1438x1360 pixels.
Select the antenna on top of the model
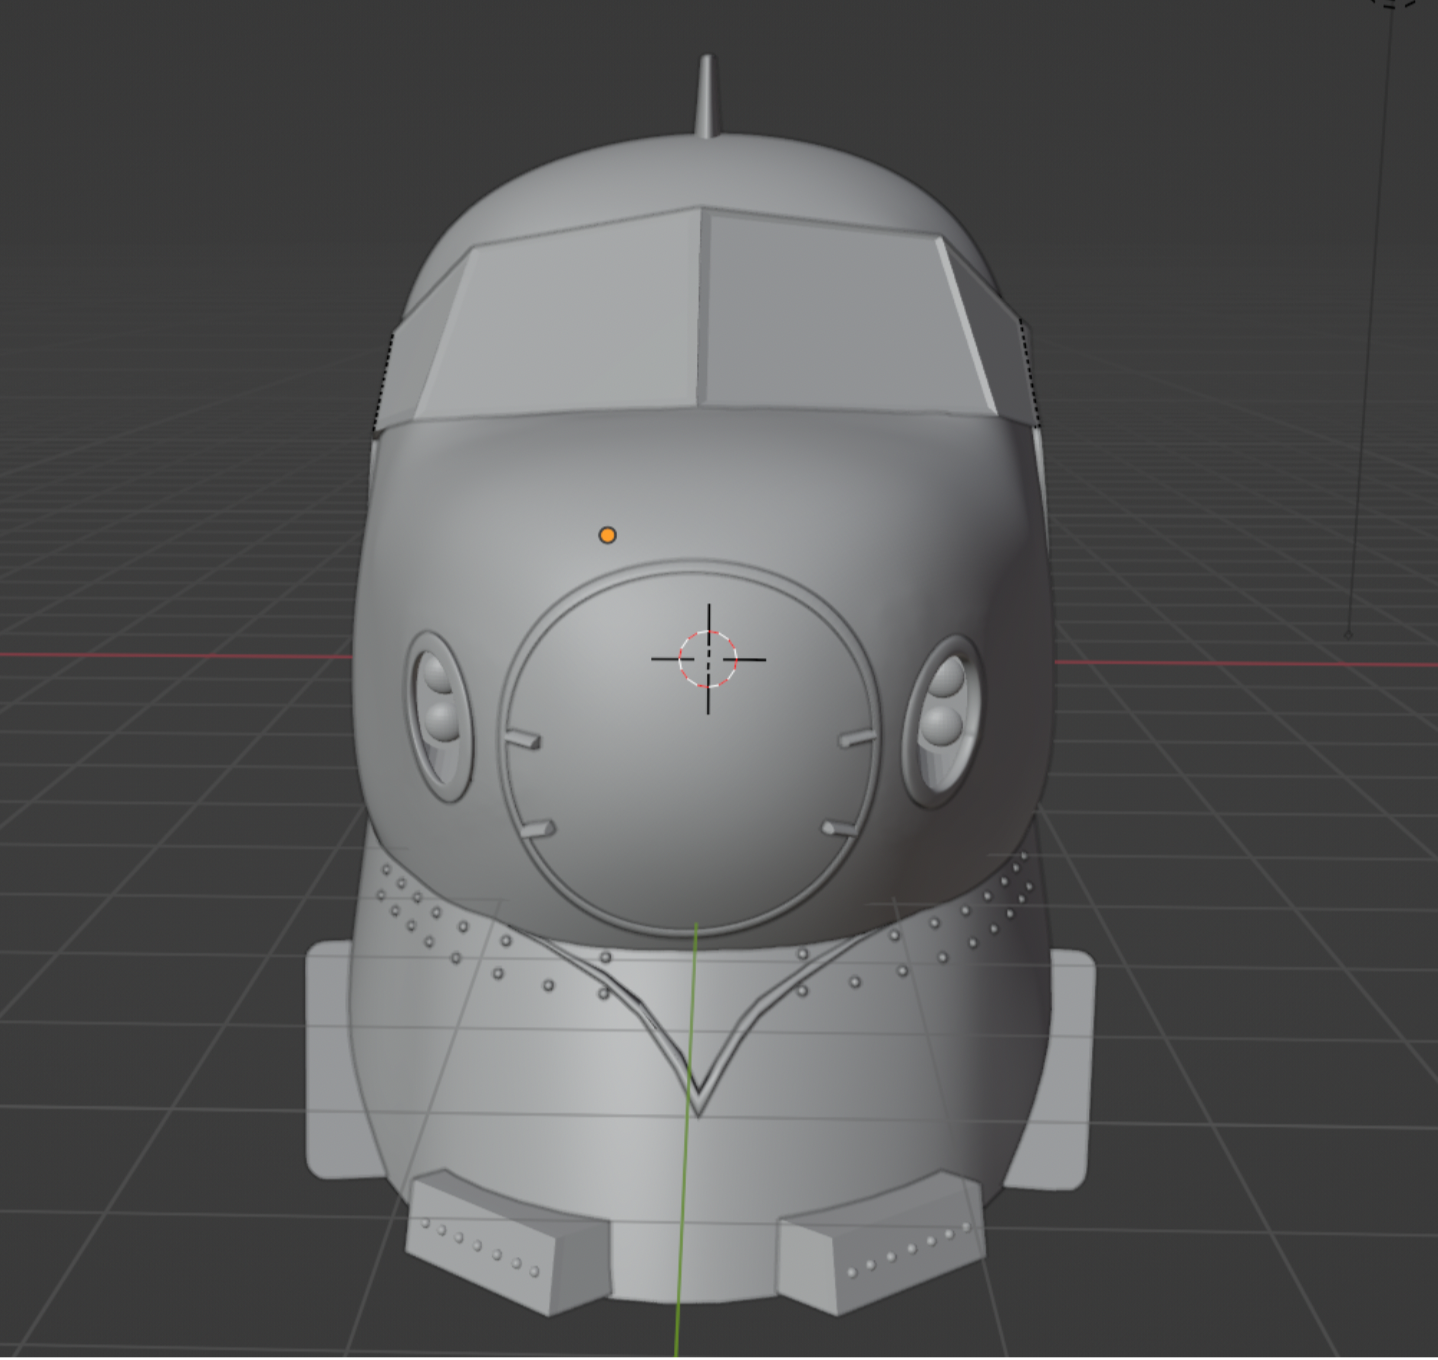point(707,96)
